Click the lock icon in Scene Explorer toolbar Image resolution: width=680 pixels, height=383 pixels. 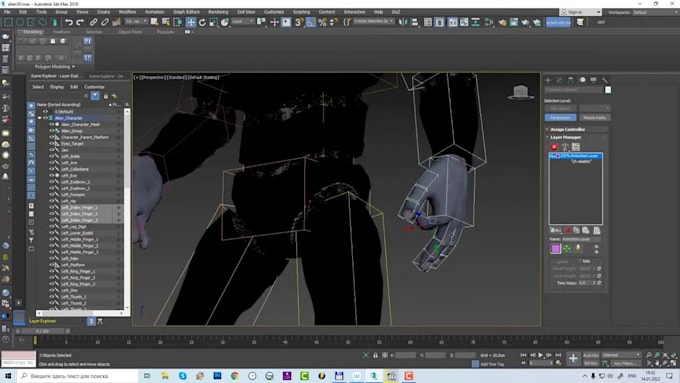[x=105, y=96]
